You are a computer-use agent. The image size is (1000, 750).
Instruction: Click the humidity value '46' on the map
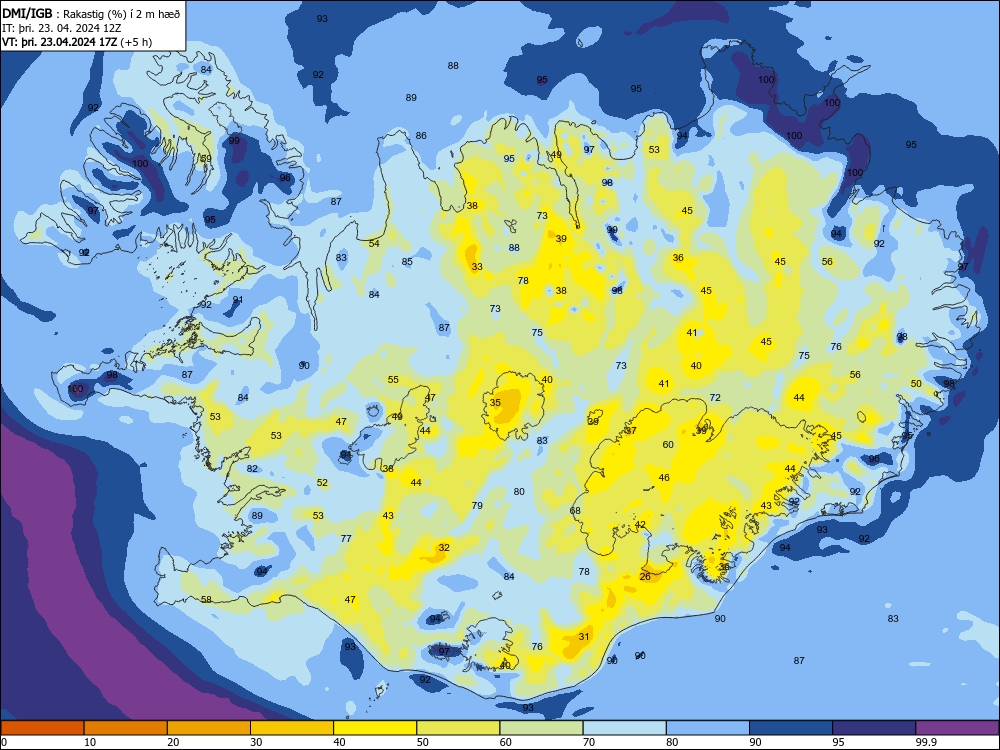tap(664, 477)
